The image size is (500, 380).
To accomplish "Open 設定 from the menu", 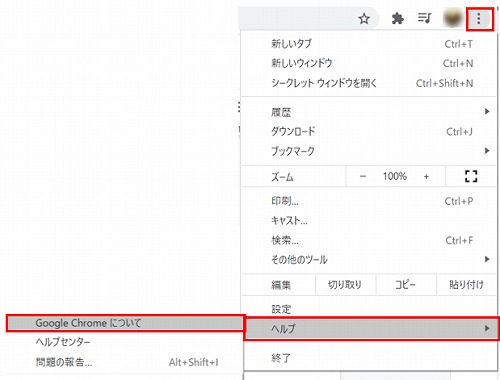I will point(369,309).
